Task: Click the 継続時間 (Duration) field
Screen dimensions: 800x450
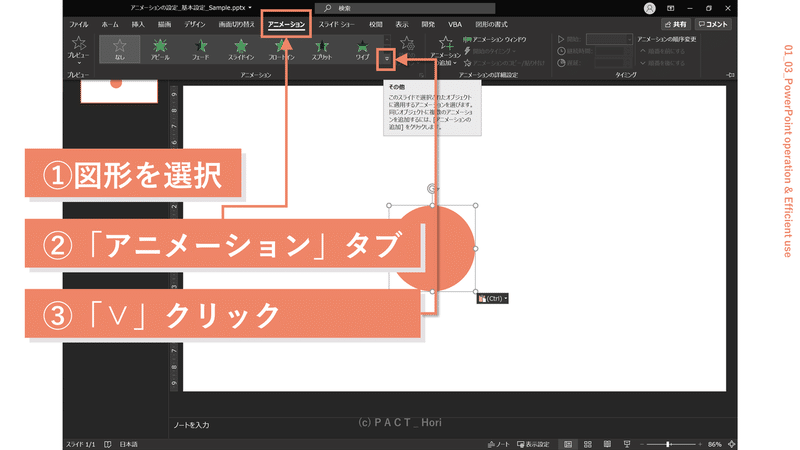Action: pos(613,51)
